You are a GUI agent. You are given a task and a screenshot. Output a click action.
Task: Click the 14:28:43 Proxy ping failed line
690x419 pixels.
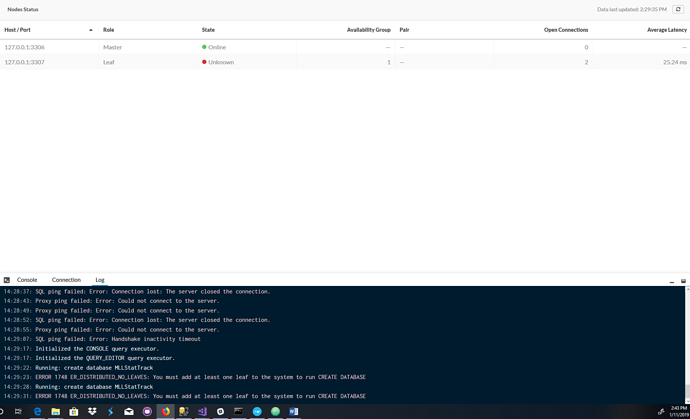[111, 301]
